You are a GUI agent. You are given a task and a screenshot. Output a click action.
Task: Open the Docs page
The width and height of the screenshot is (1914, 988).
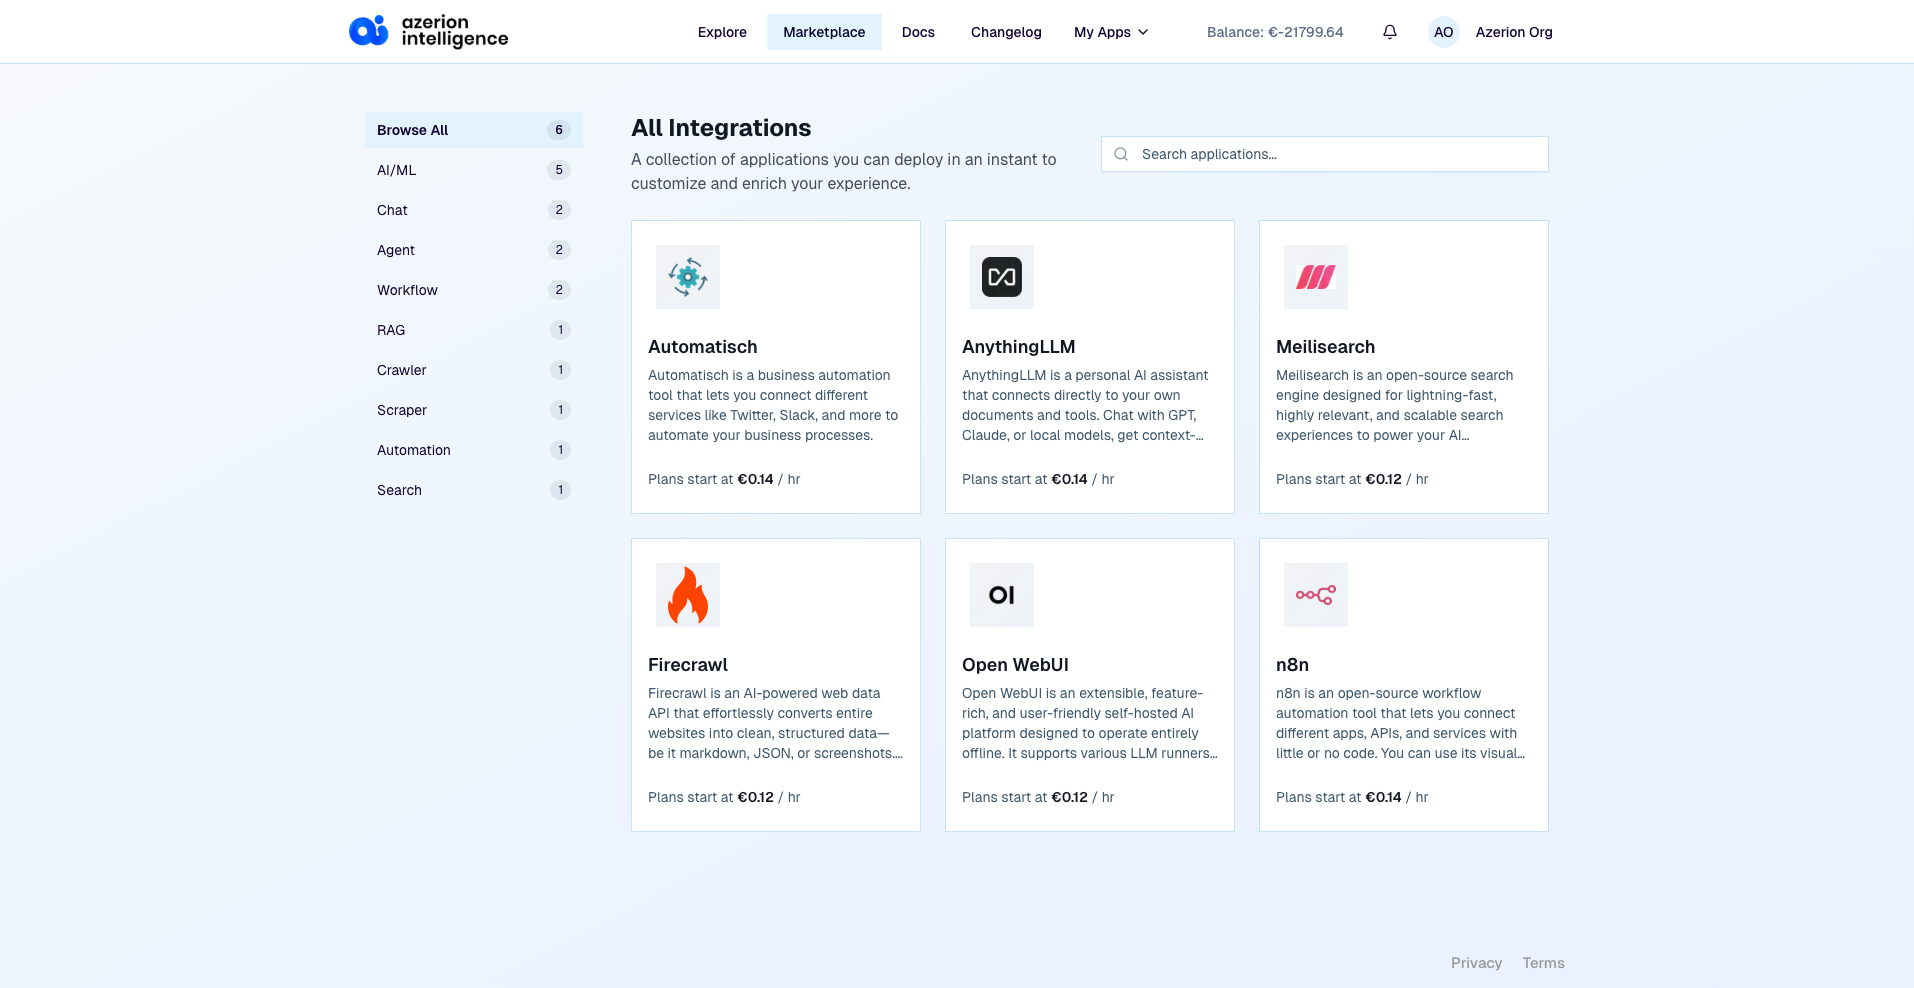(917, 32)
